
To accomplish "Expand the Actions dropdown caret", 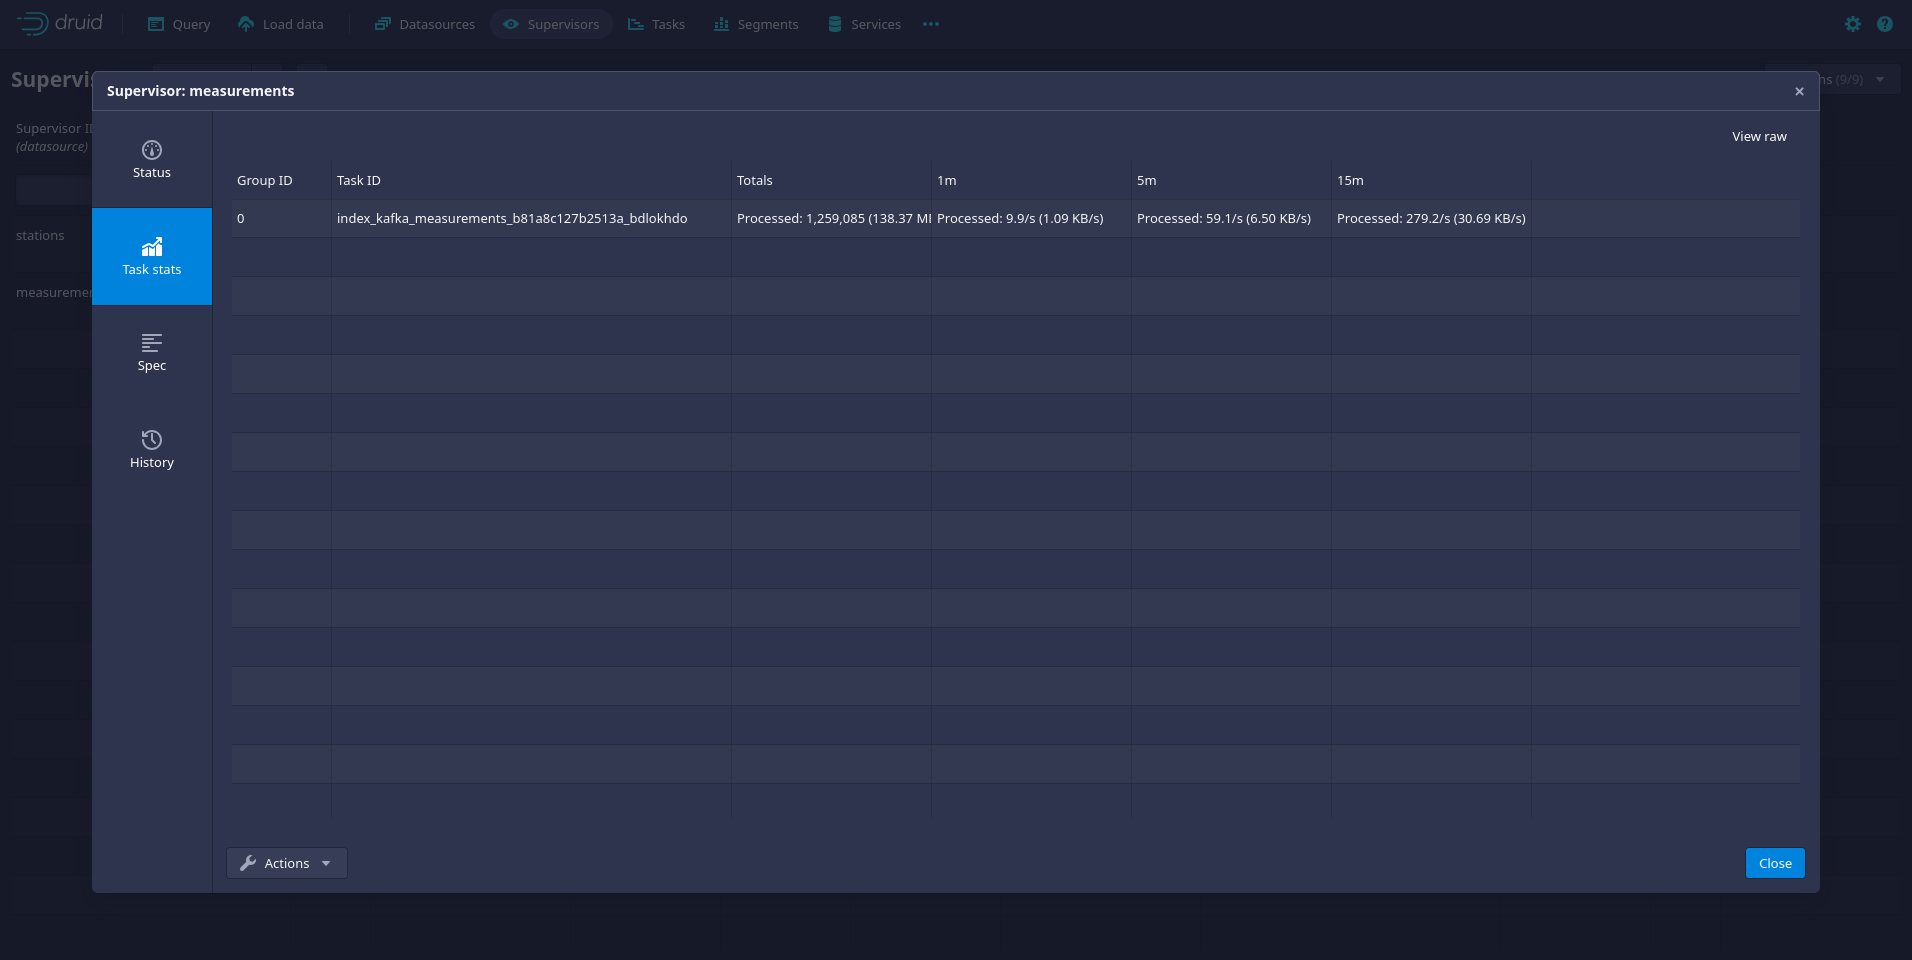I will (326, 863).
